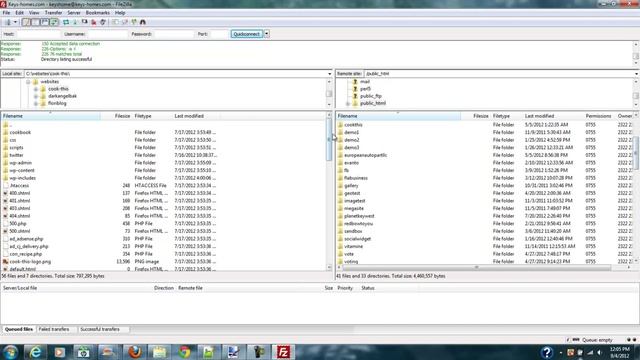The image size is (640, 360).
Task: Open the Site Manager dropdown arrow
Action: pos(15,22)
